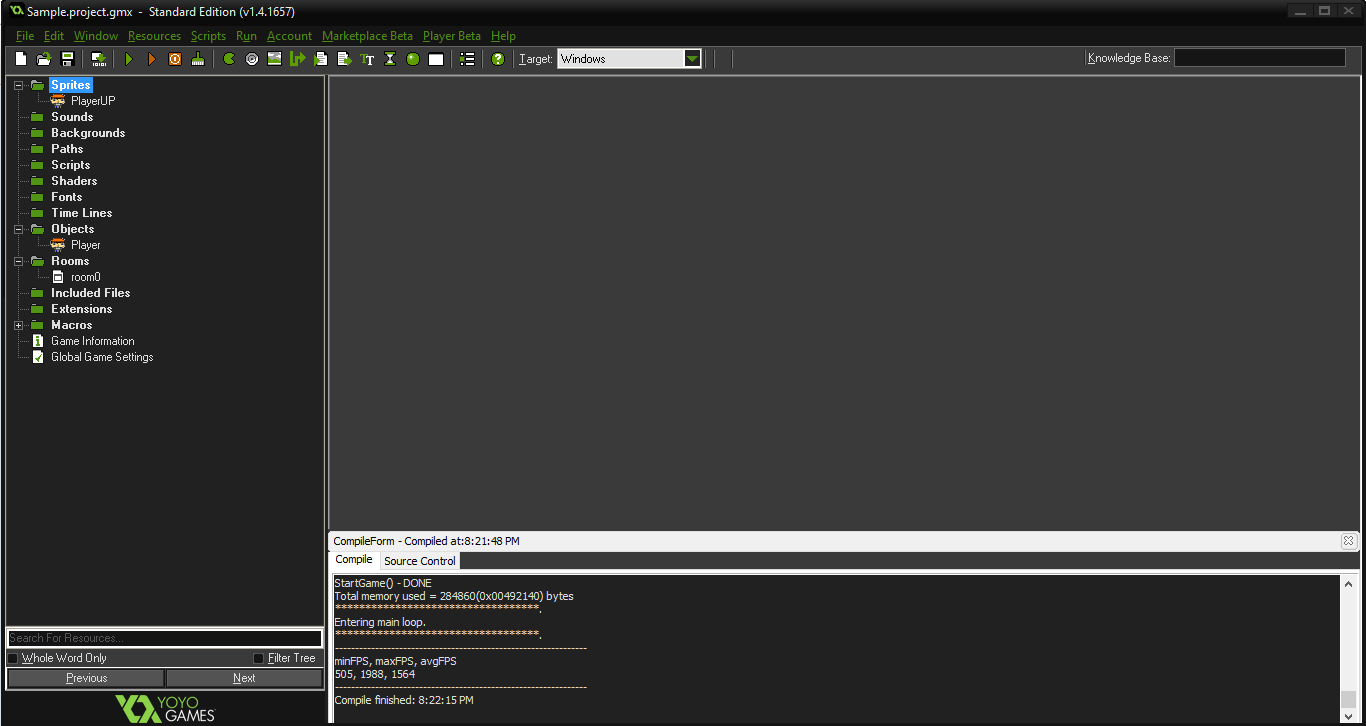Run in debug mode with orange play icon
The image size is (1366, 726).
tap(152, 59)
